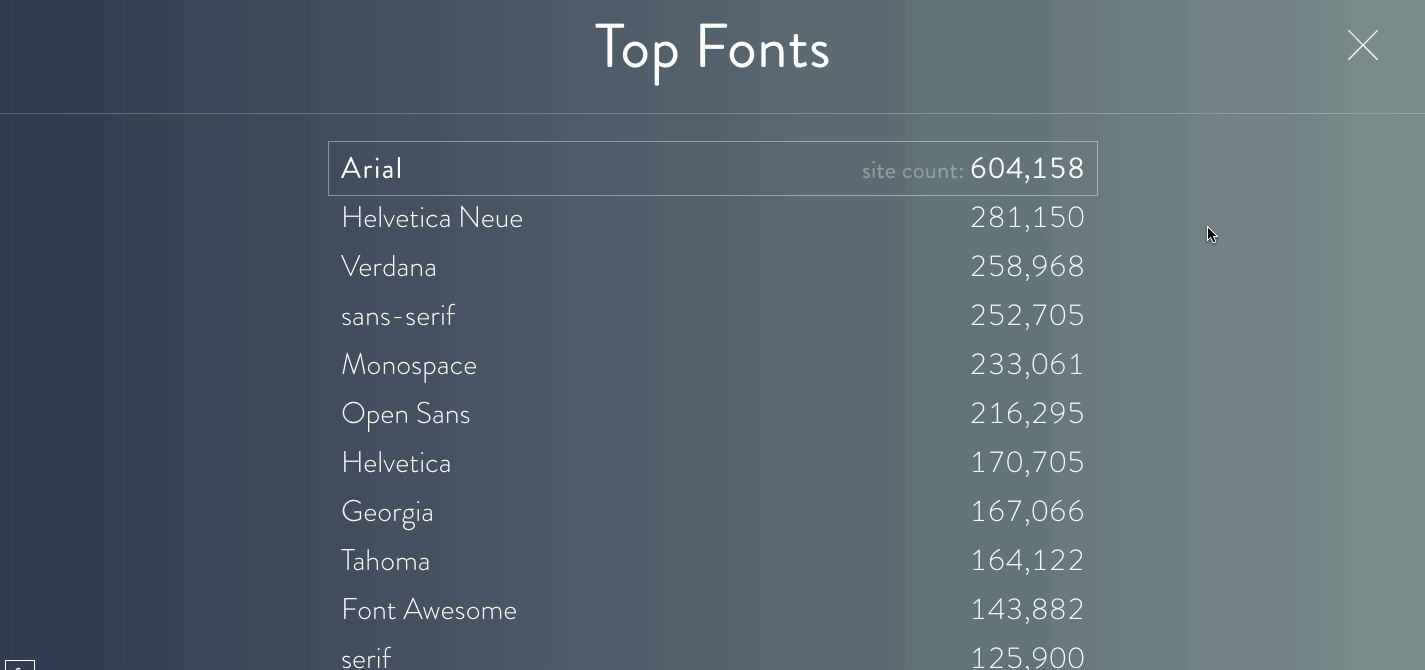
Task: Open the Open Sans font entry
Action: (x=712, y=414)
